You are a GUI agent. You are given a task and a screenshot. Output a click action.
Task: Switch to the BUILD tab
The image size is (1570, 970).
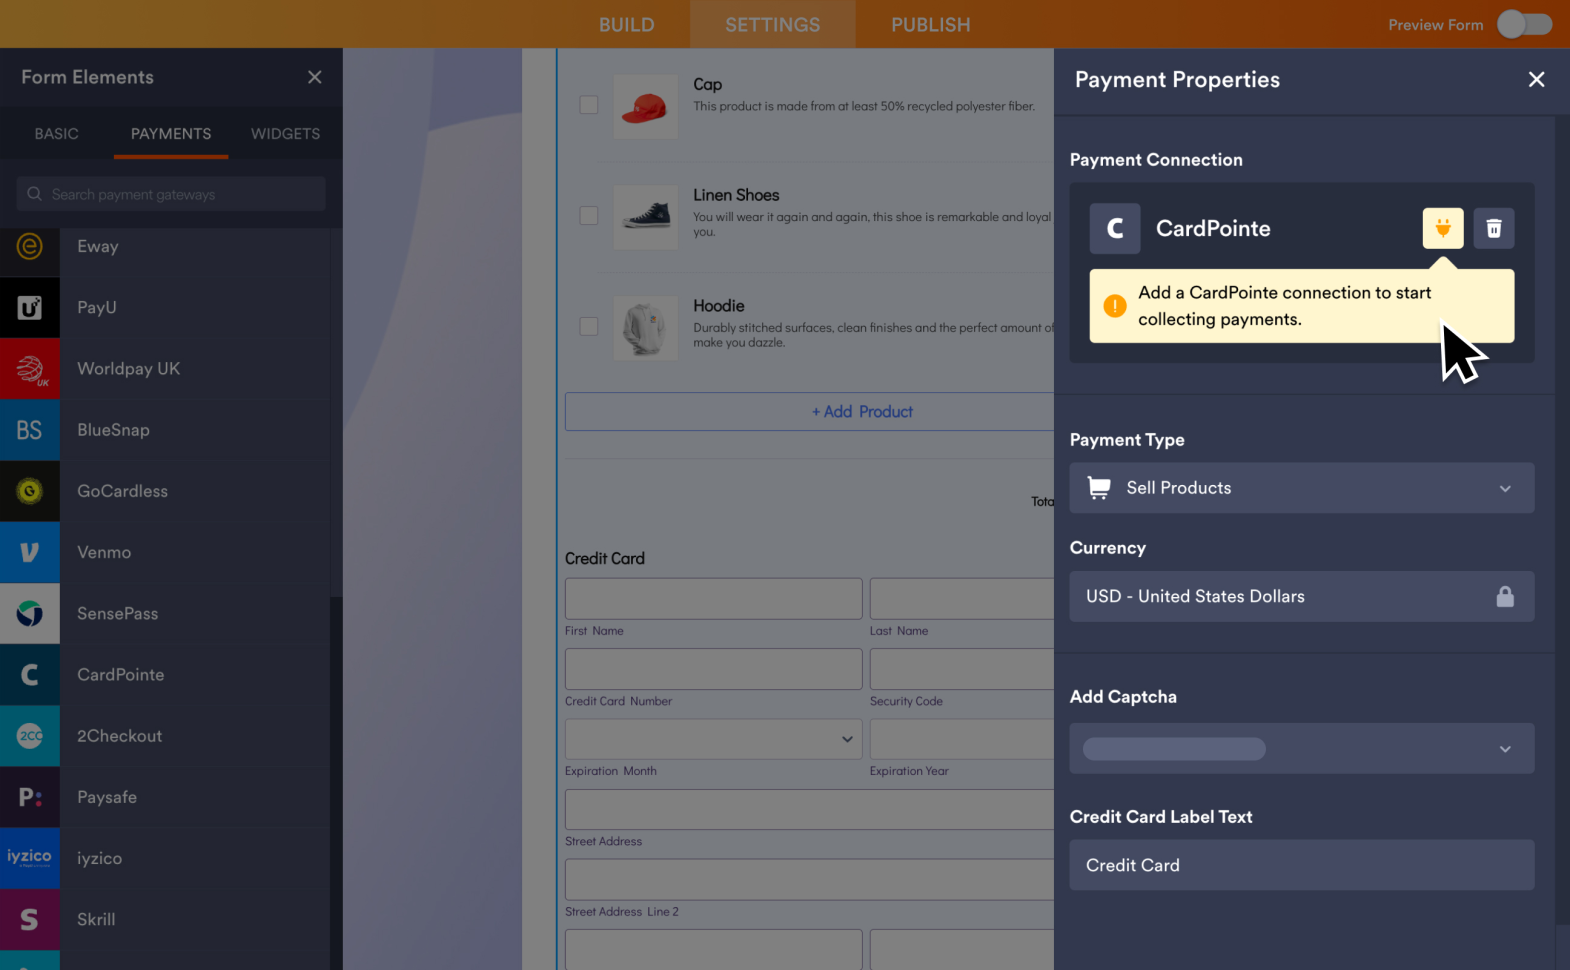(x=627, y=24)
